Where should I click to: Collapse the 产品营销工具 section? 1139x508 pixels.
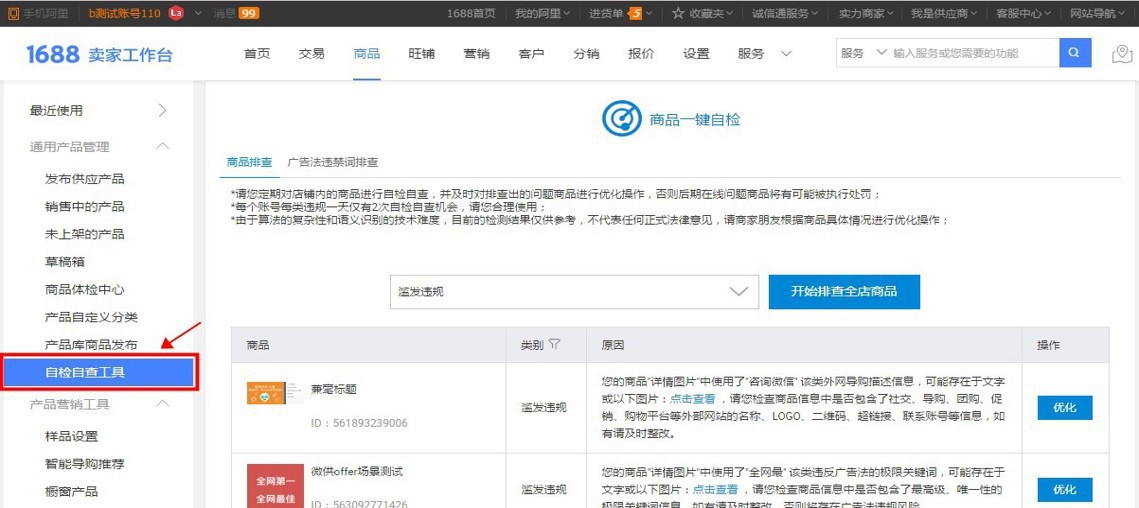(163, 404)
